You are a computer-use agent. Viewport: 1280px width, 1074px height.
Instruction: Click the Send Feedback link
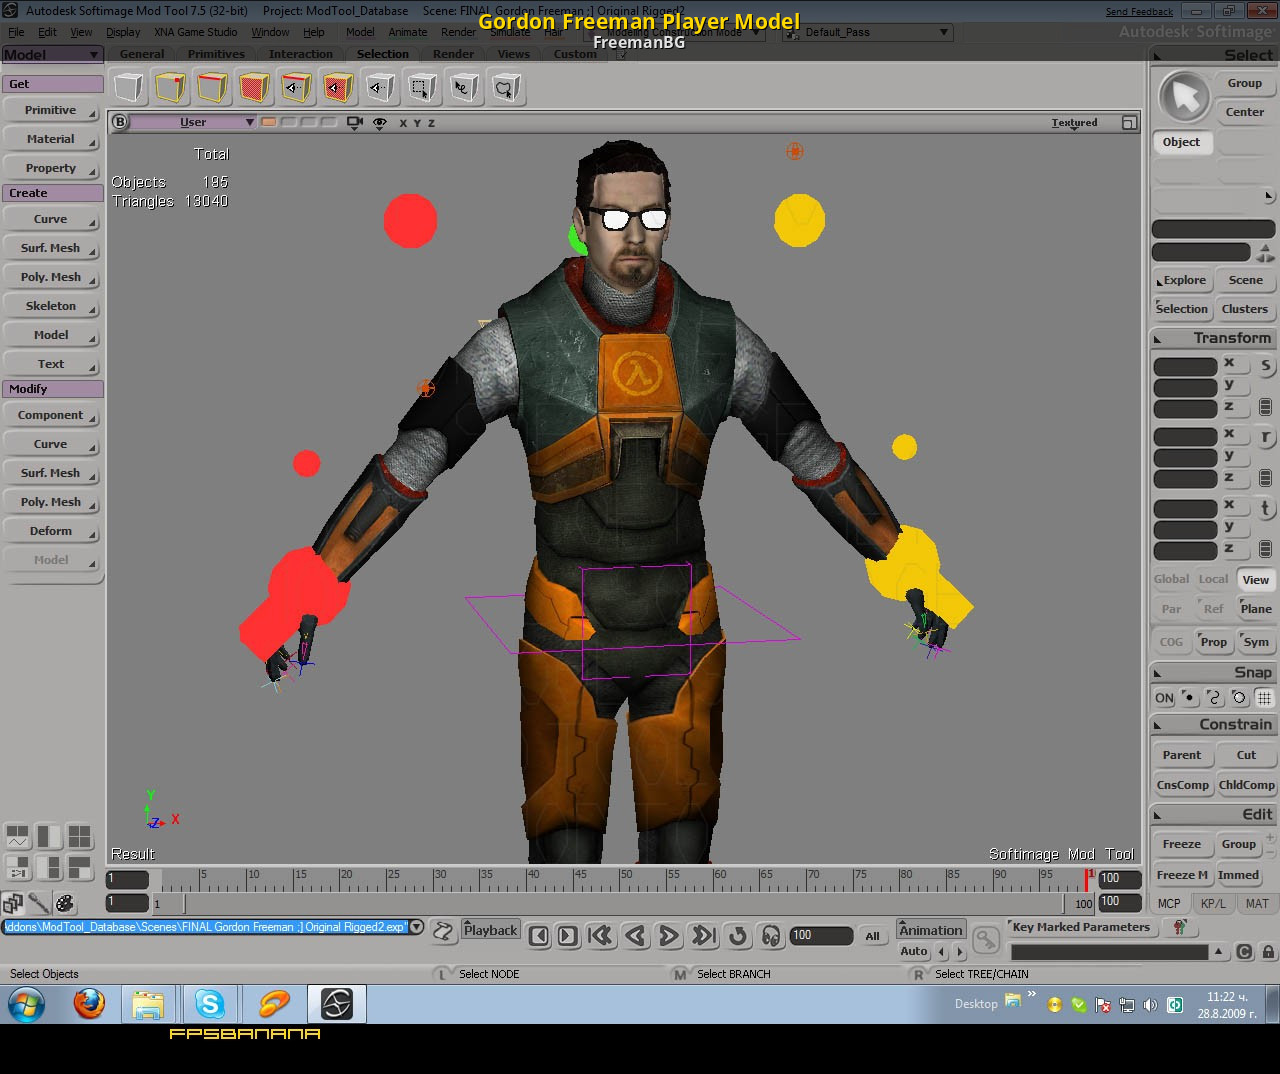(1139, 12)
